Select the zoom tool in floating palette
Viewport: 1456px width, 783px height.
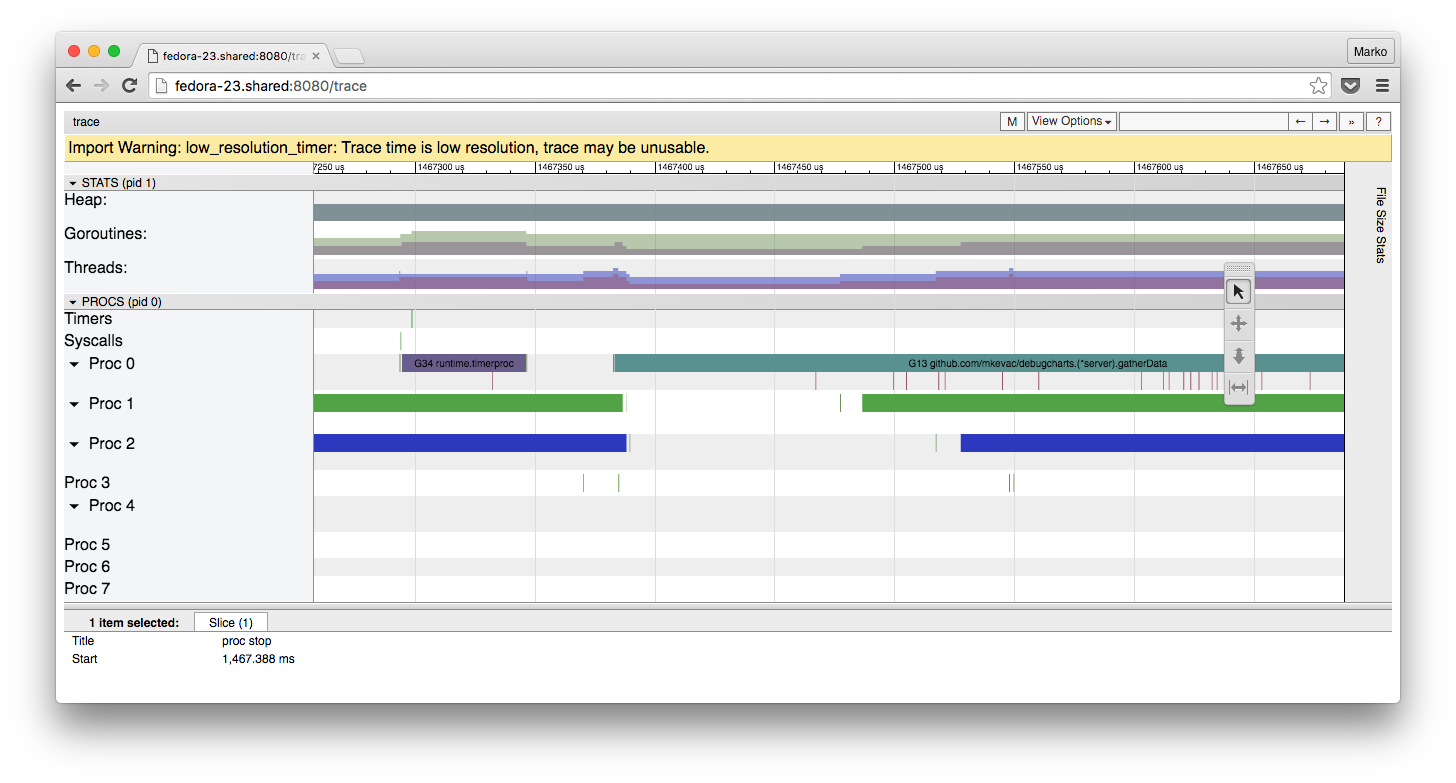click(1239, 356)
